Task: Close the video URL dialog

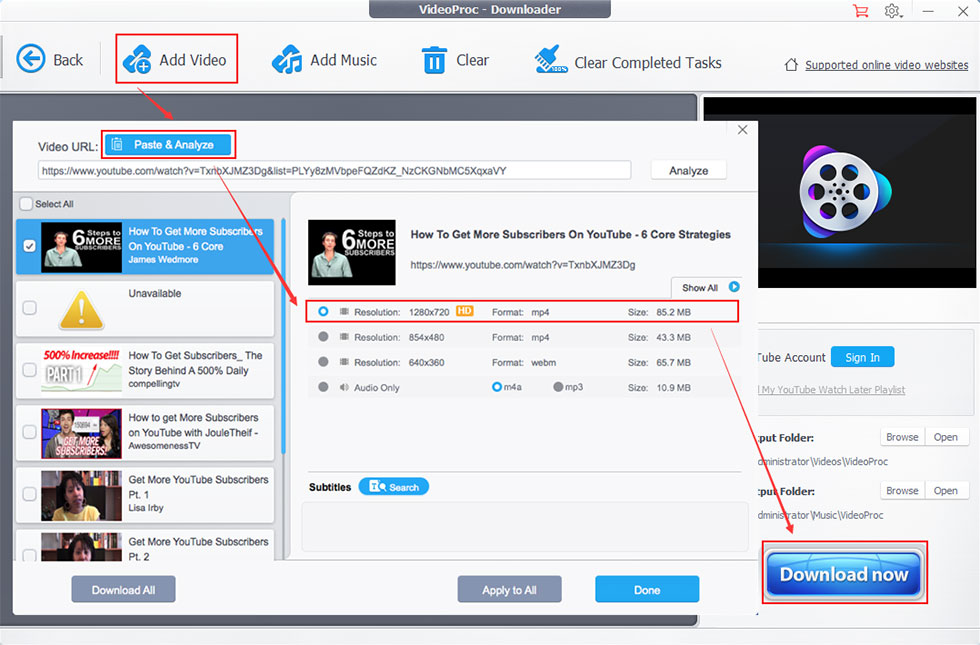Action: (x=742, y=130)
